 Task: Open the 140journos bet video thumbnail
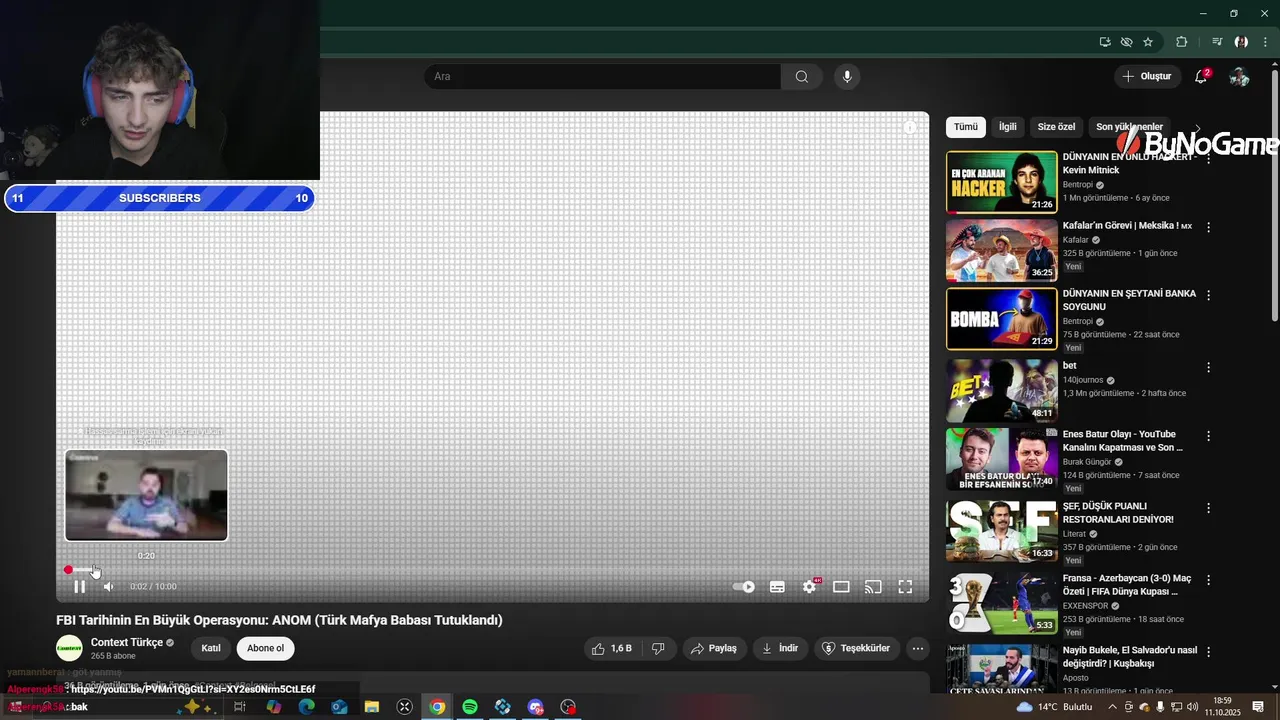click(1001, 391)
